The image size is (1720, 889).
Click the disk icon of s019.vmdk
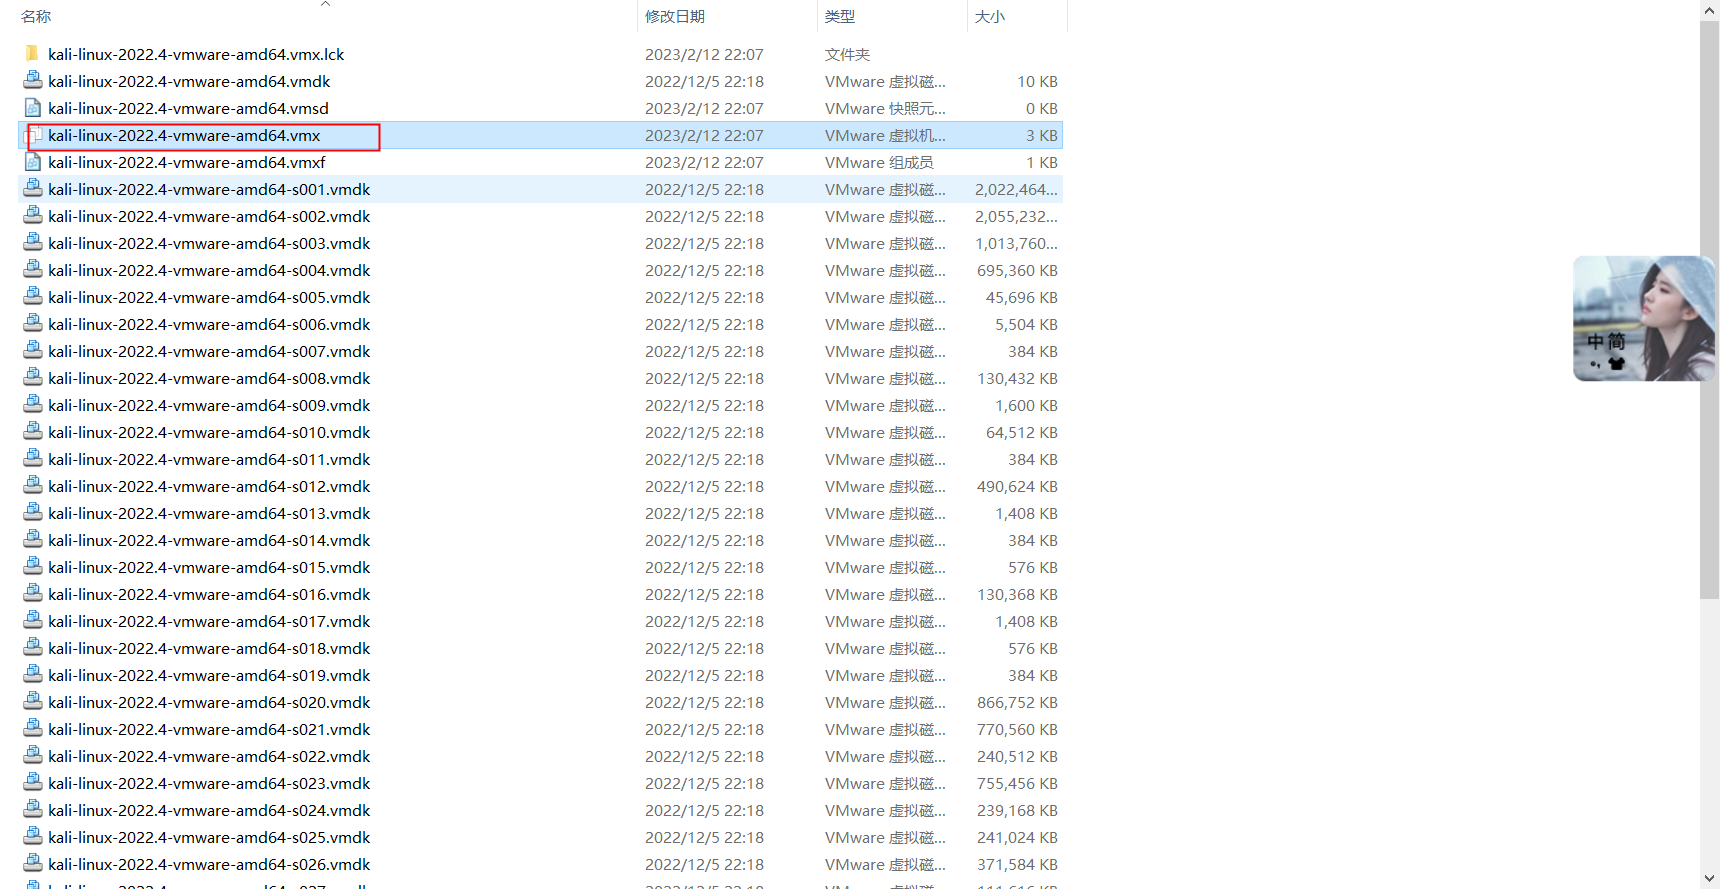pyautogui.click(x=32, y=674)
